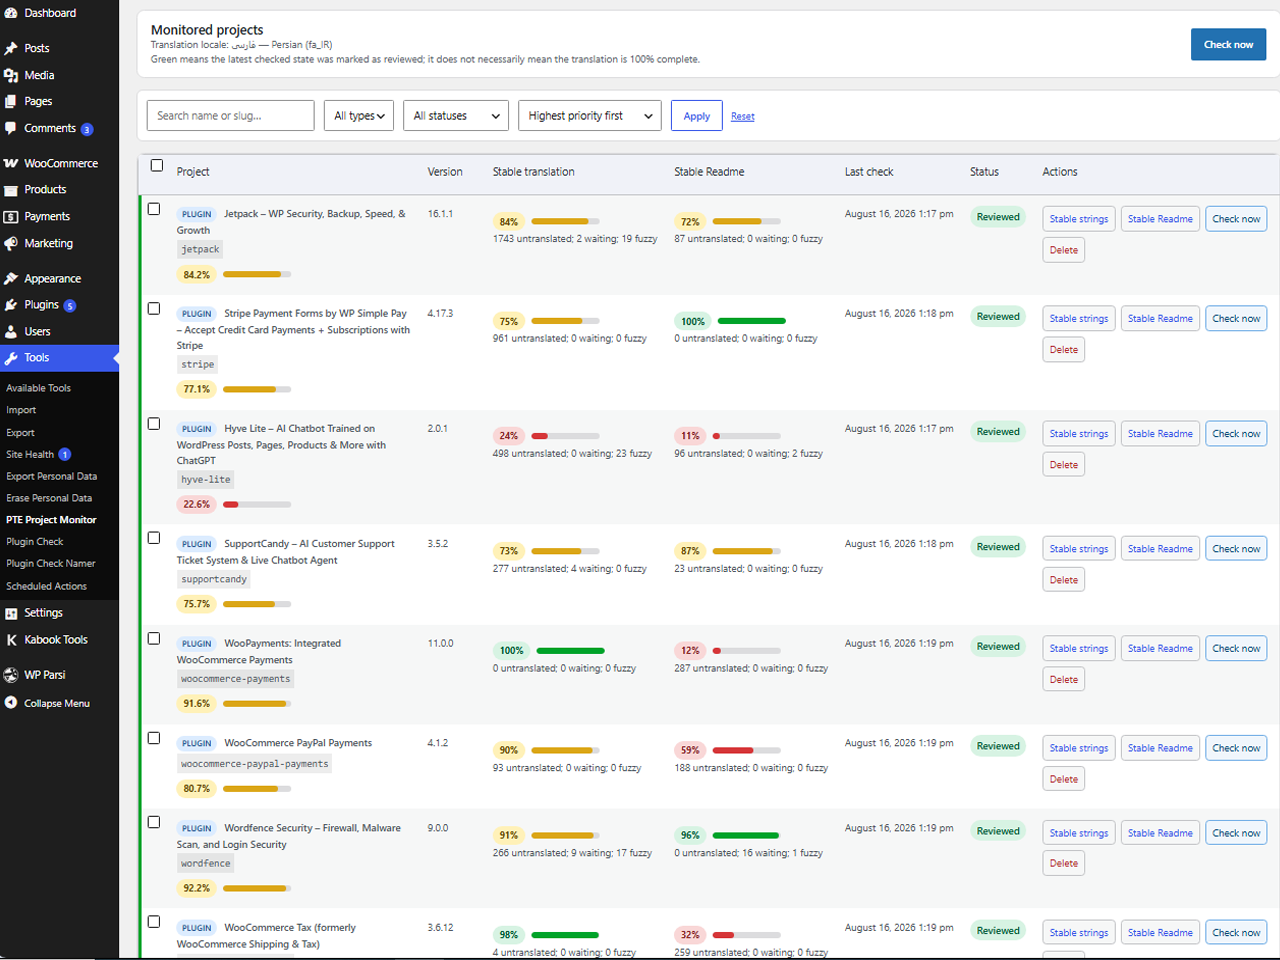Click the Plugins plug icon
The height and width of the screenshot is (960, 1280).
click(11, 305)
